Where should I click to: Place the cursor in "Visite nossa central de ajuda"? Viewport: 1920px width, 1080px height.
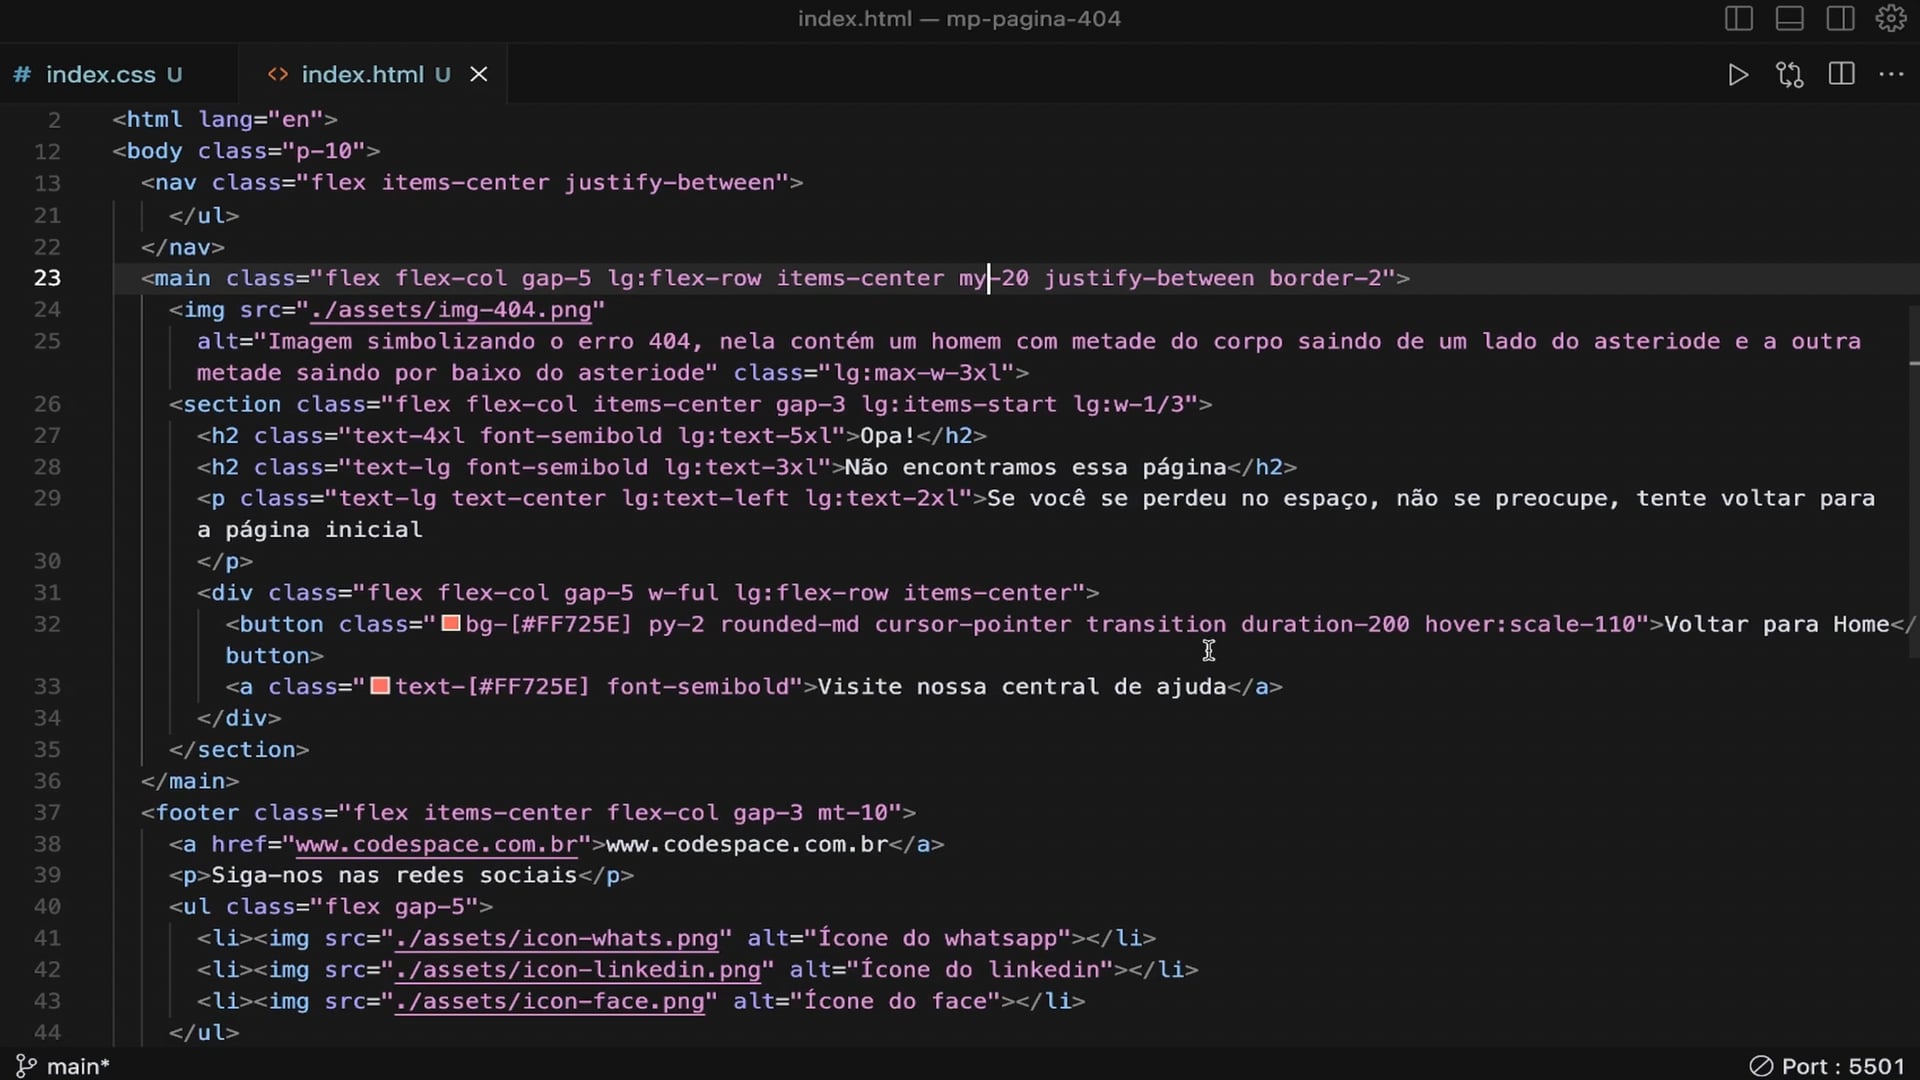[x=1022, y=687]
